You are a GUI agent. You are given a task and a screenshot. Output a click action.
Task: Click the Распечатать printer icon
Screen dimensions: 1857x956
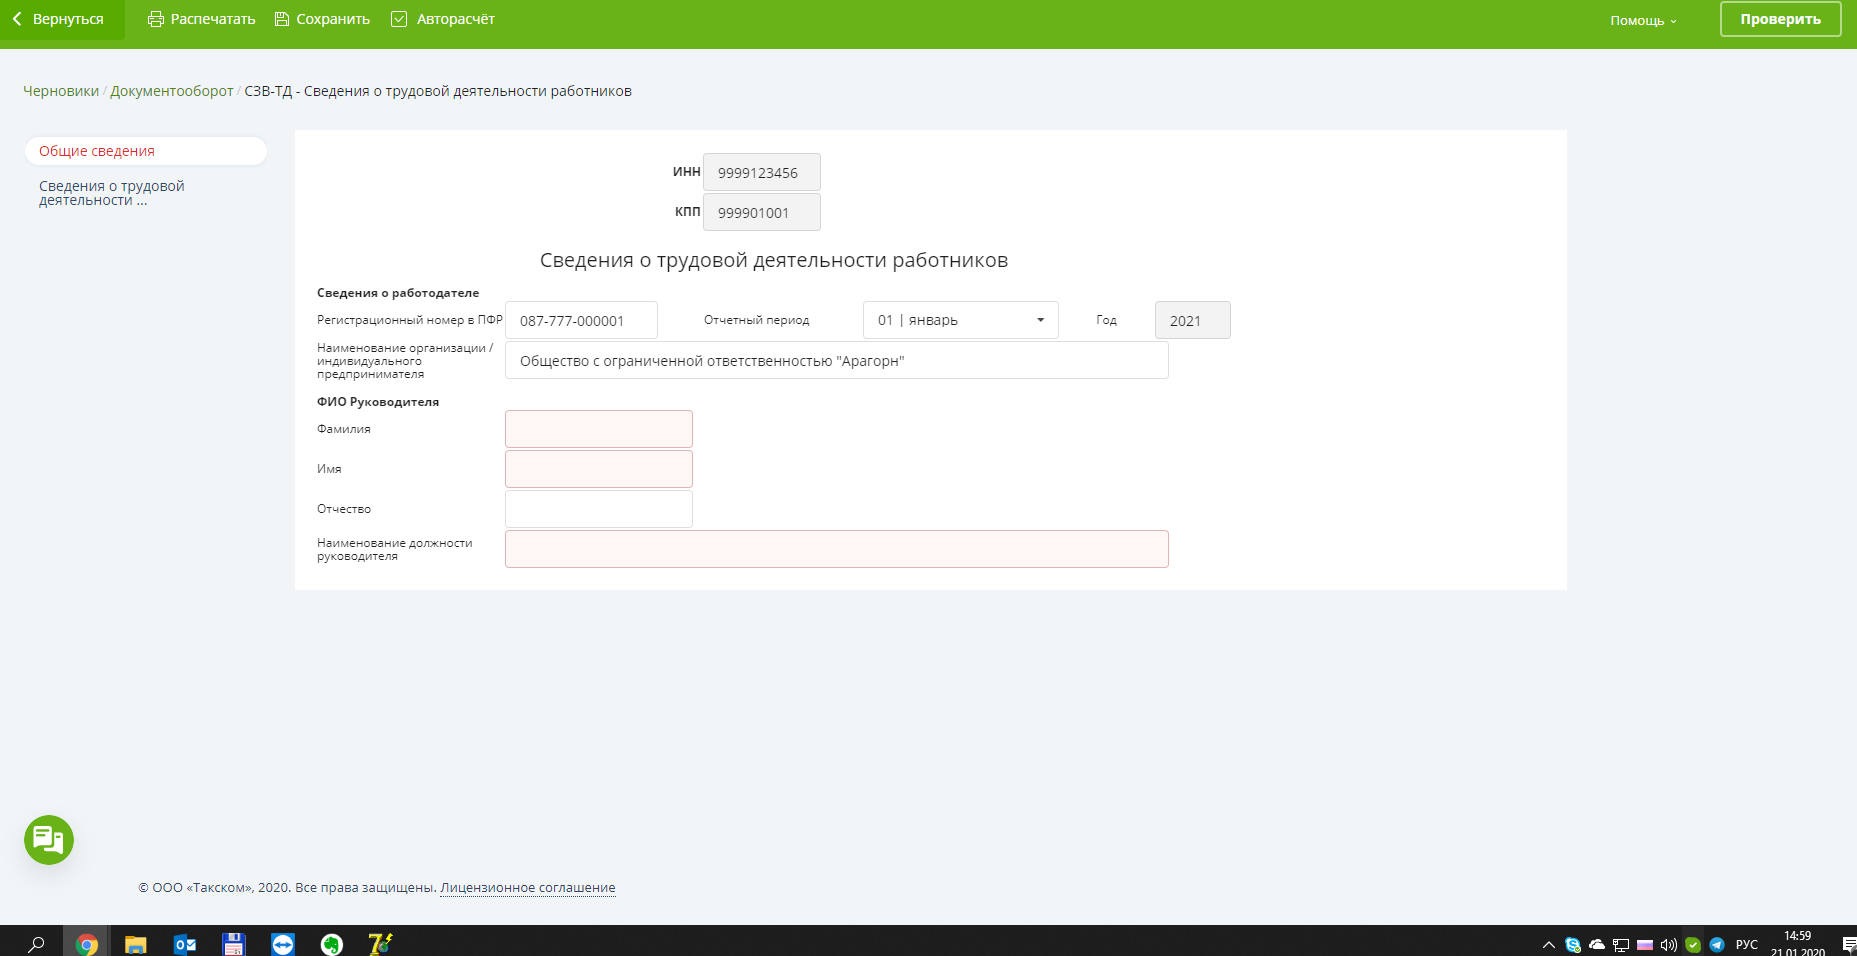click(156, 19)
